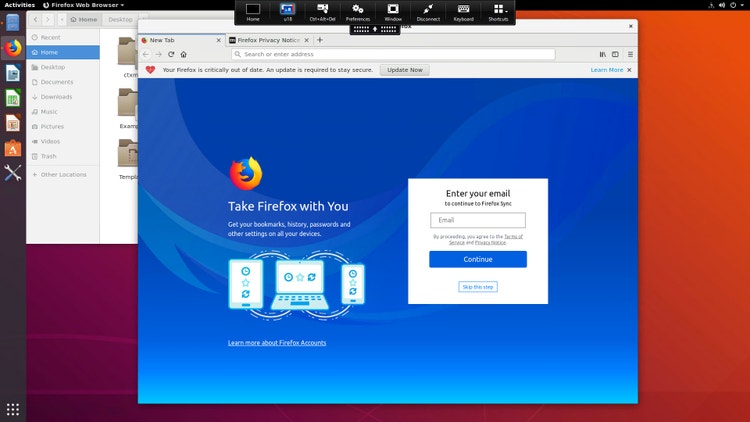
Task: Click Skip this step
Action: 478,287
